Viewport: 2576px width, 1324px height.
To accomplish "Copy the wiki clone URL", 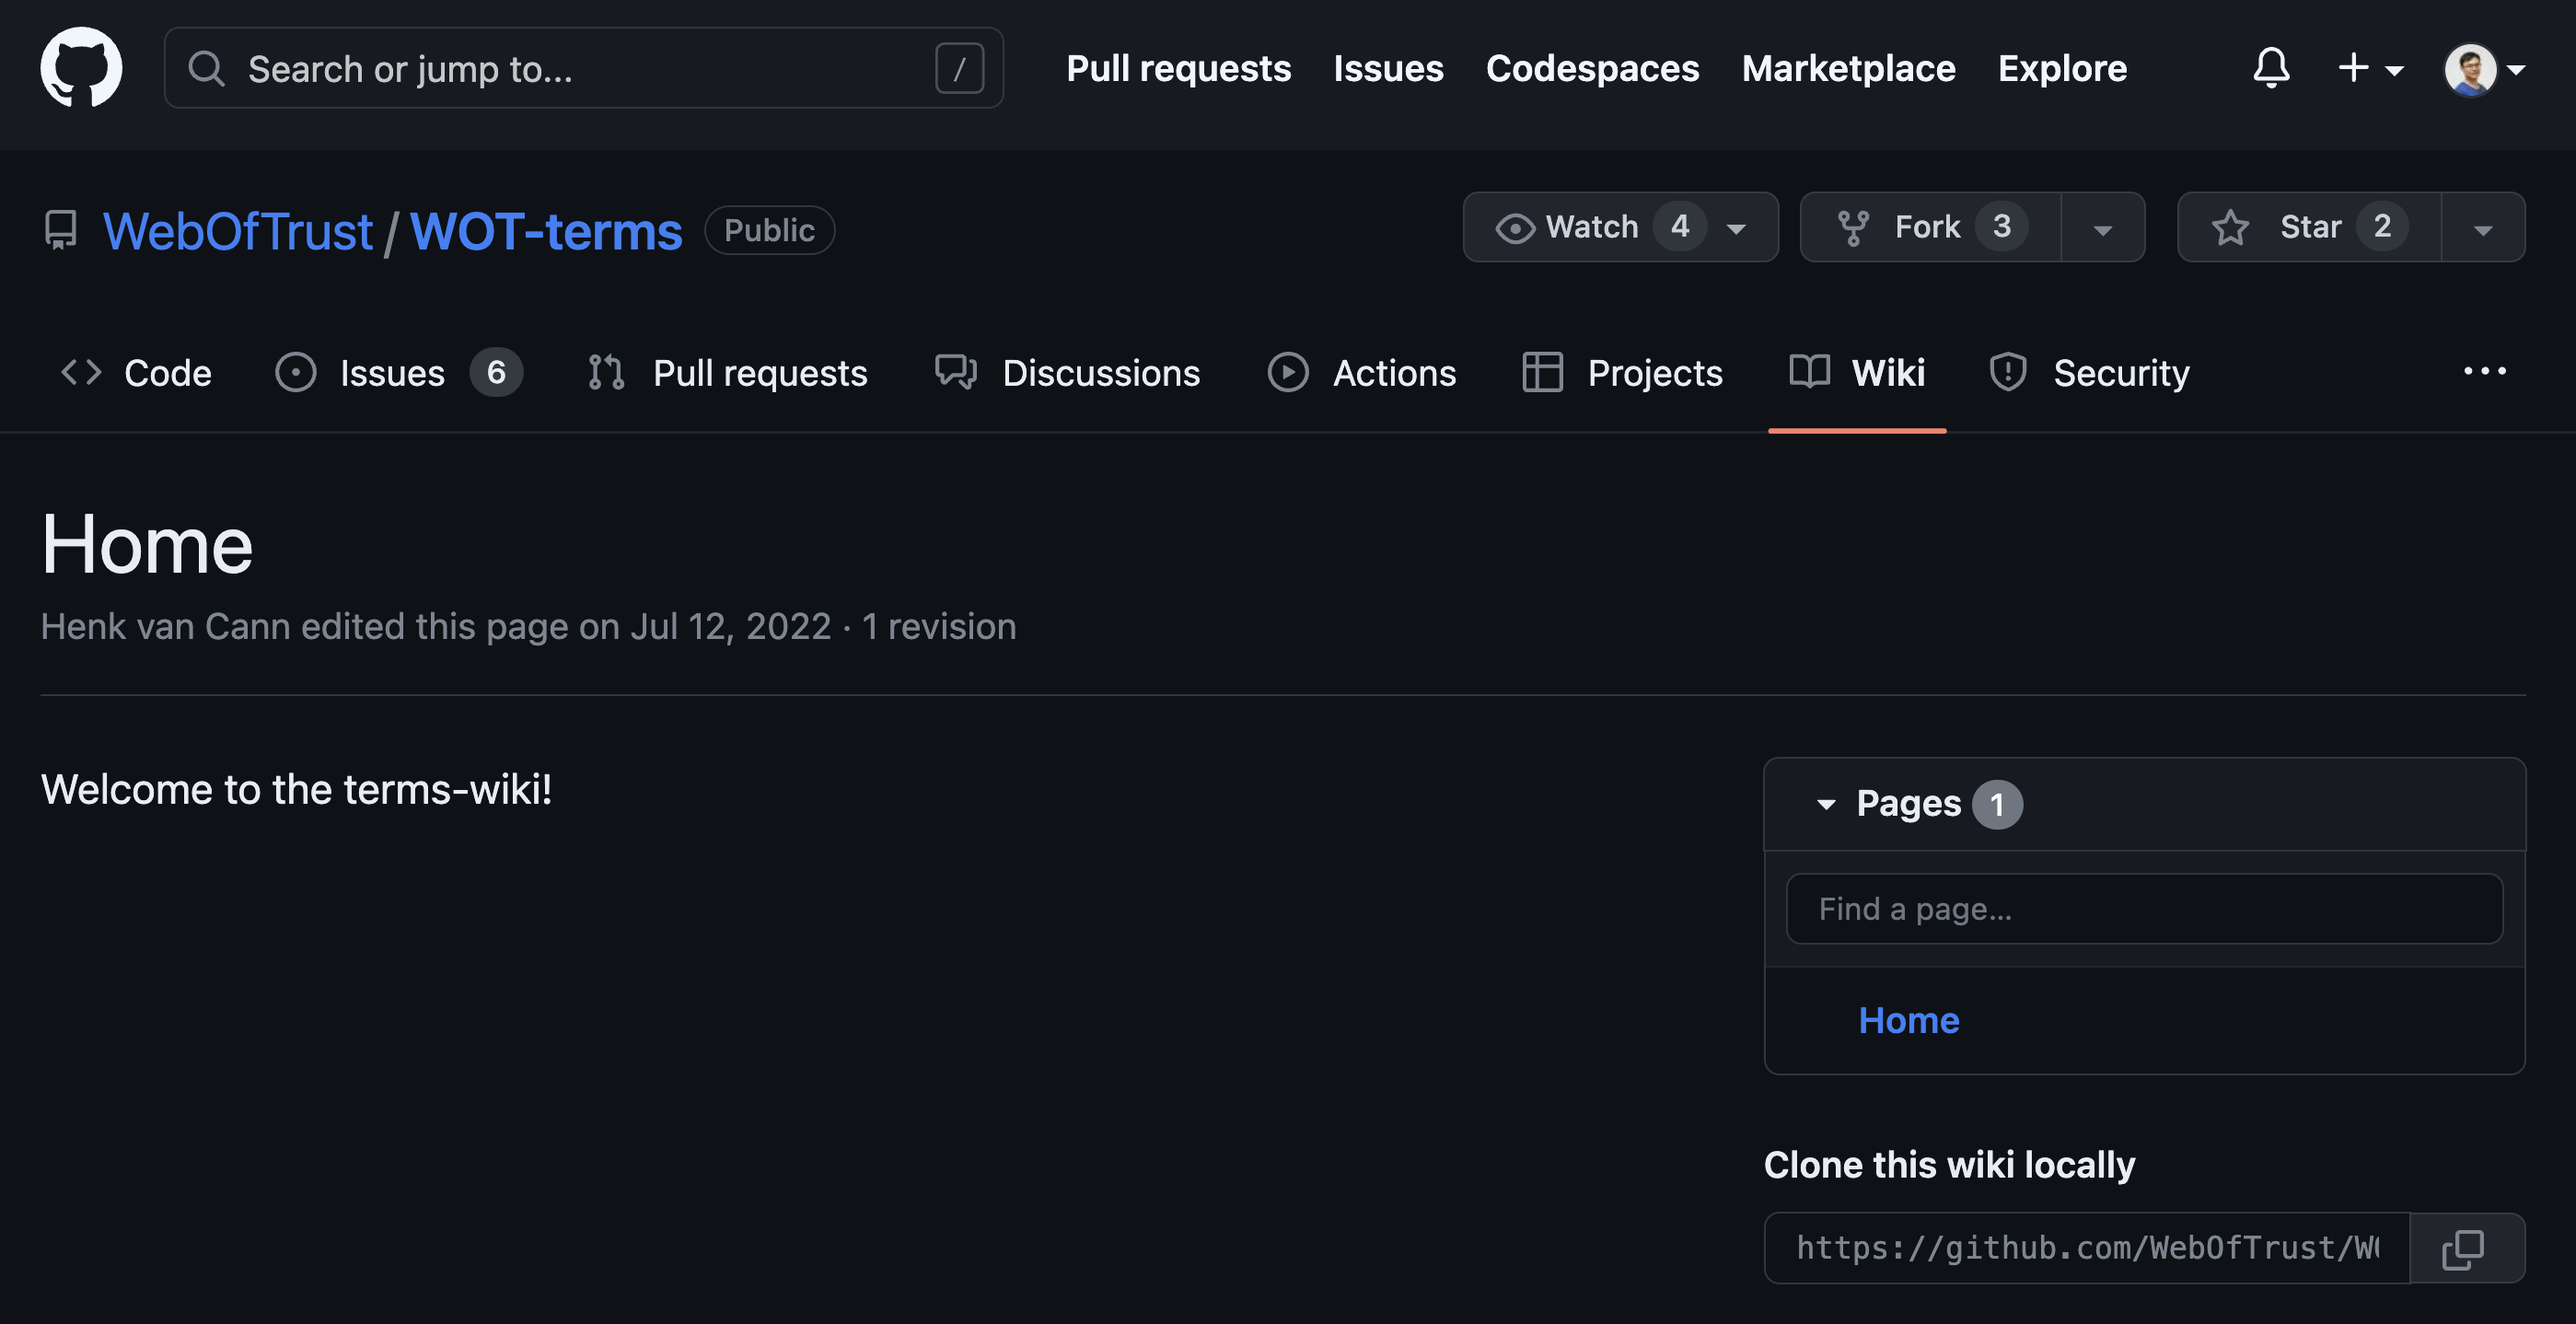I will [x=2463, y=1248].
